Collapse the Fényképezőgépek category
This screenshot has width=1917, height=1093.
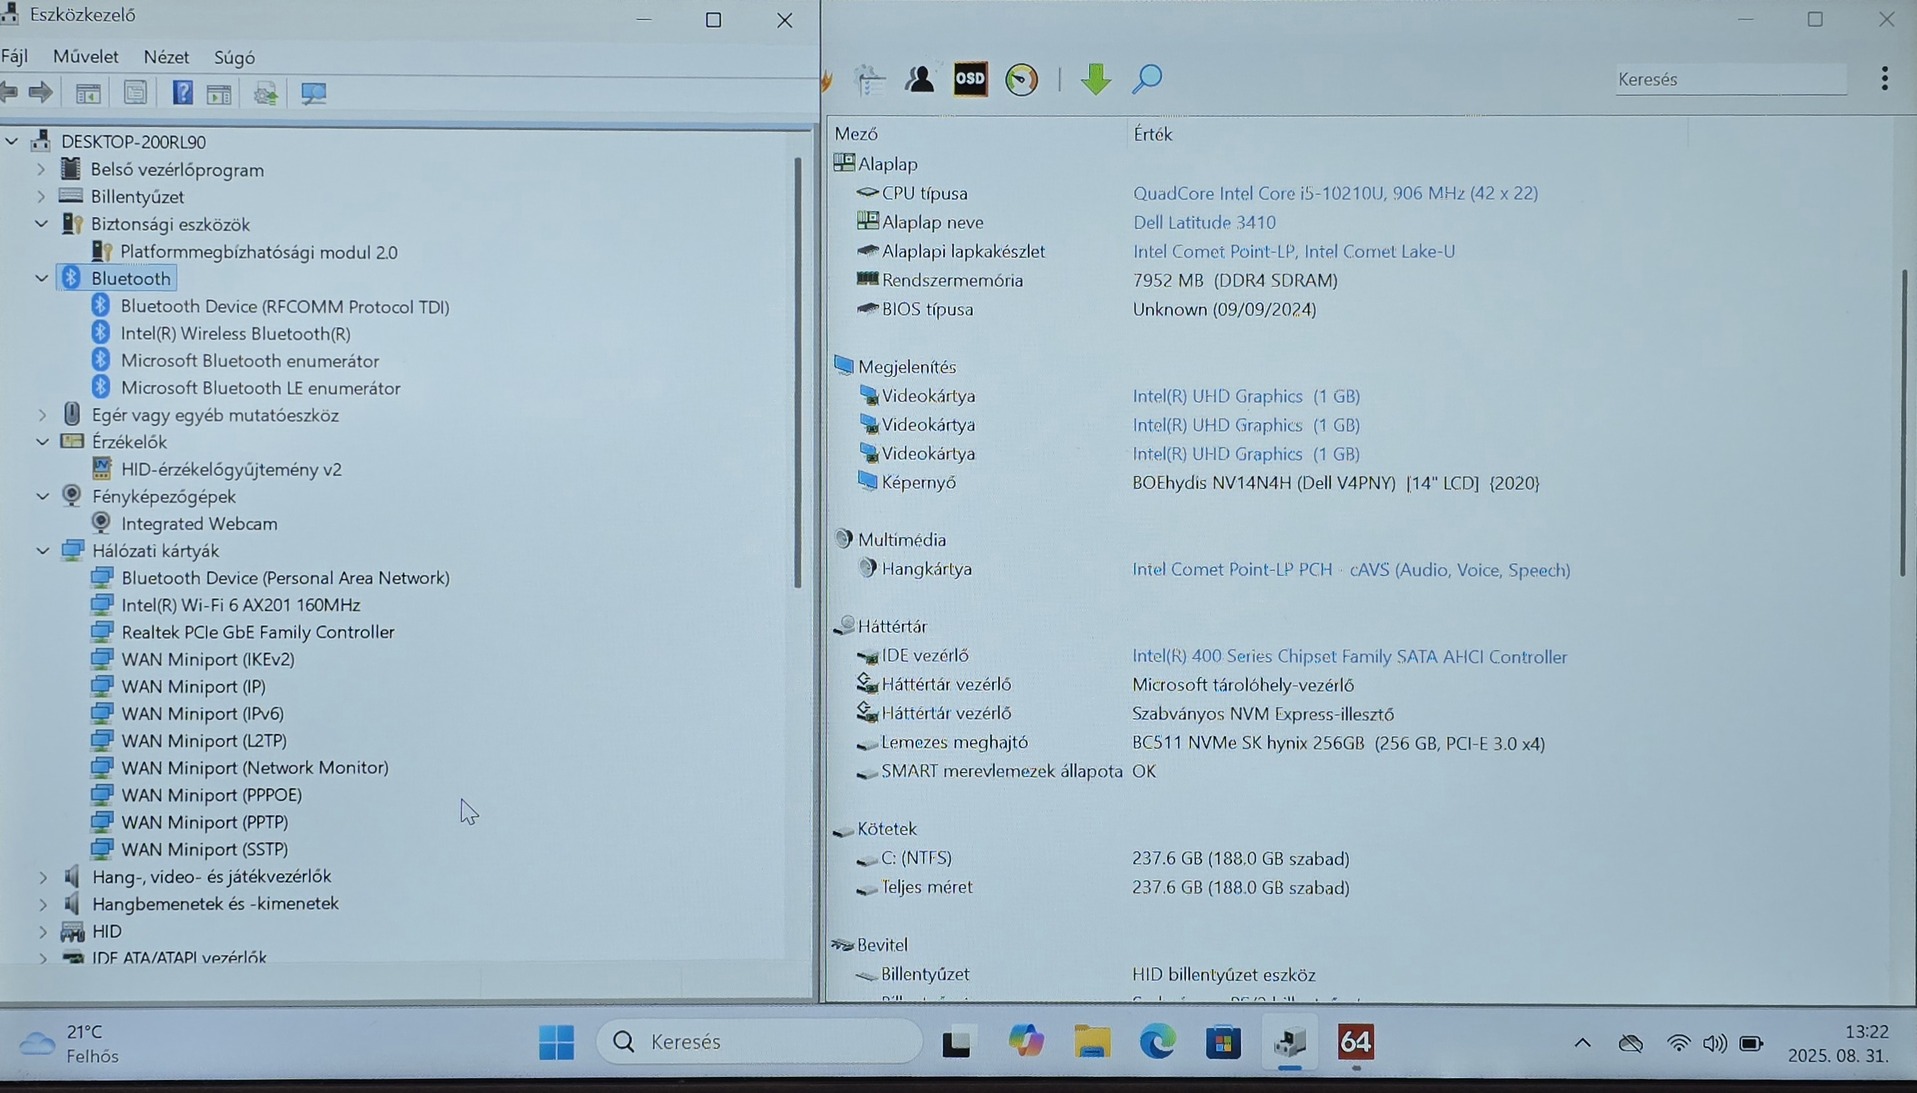click(42, 496)
